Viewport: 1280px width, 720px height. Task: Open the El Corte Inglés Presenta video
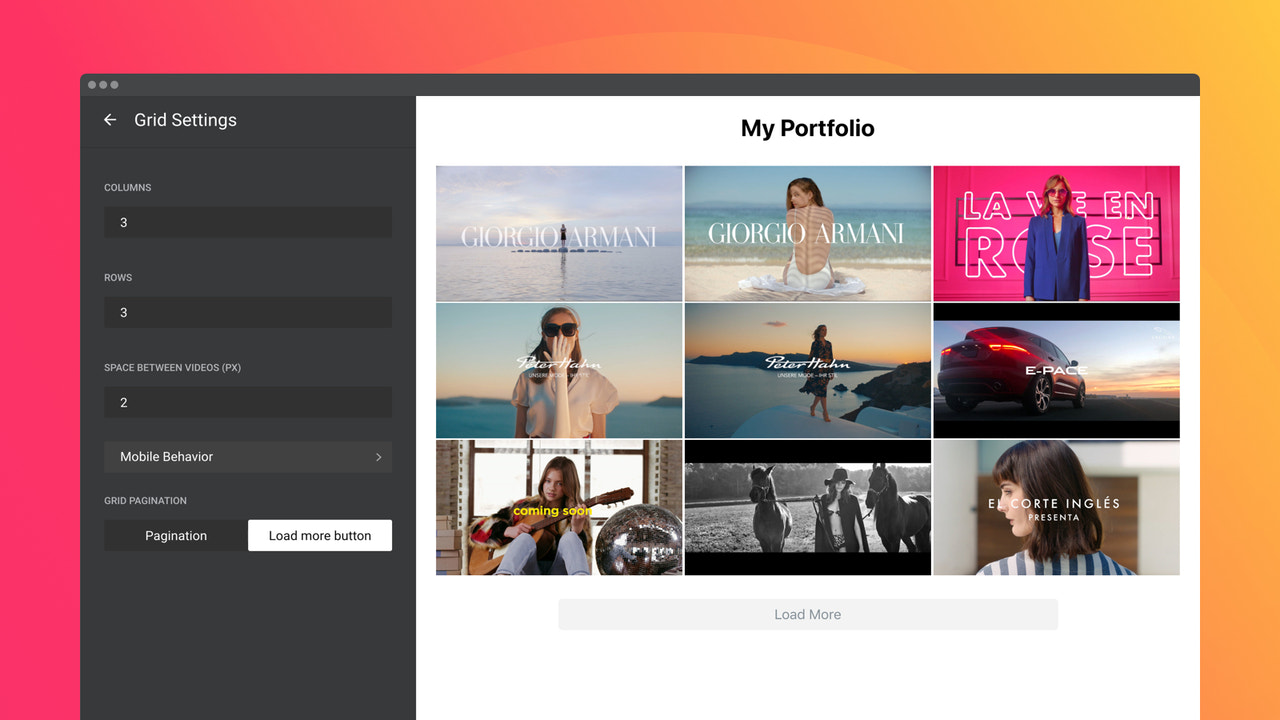(1056, 507)
